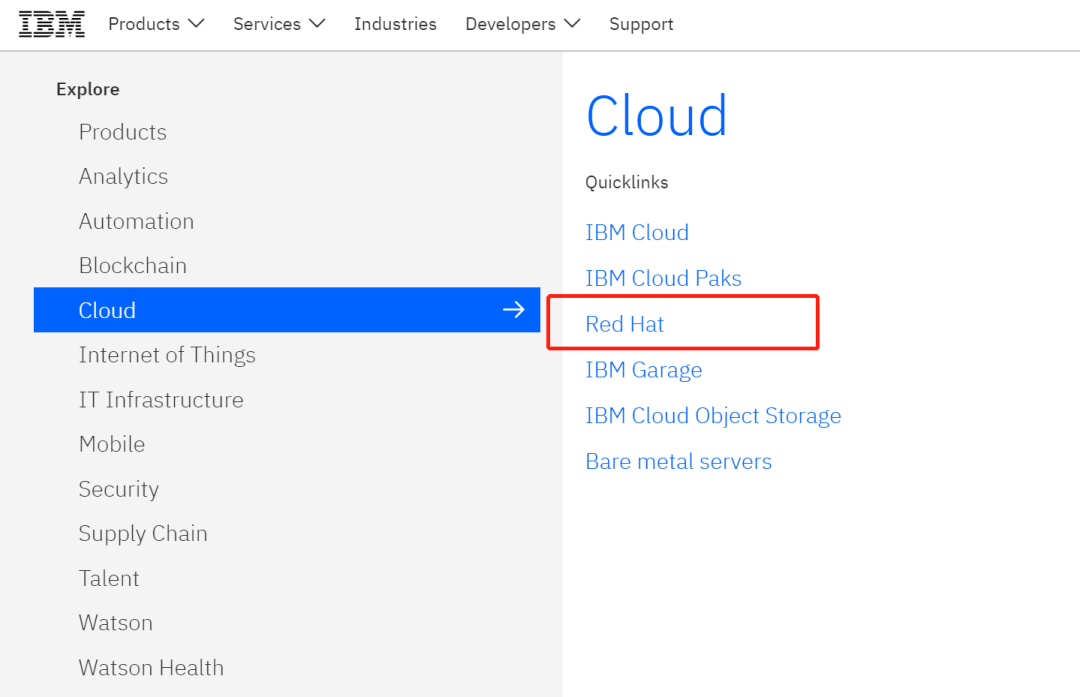1080x697 pixels.
Task: Open Bare metal servers link
Action: [678, 462]
